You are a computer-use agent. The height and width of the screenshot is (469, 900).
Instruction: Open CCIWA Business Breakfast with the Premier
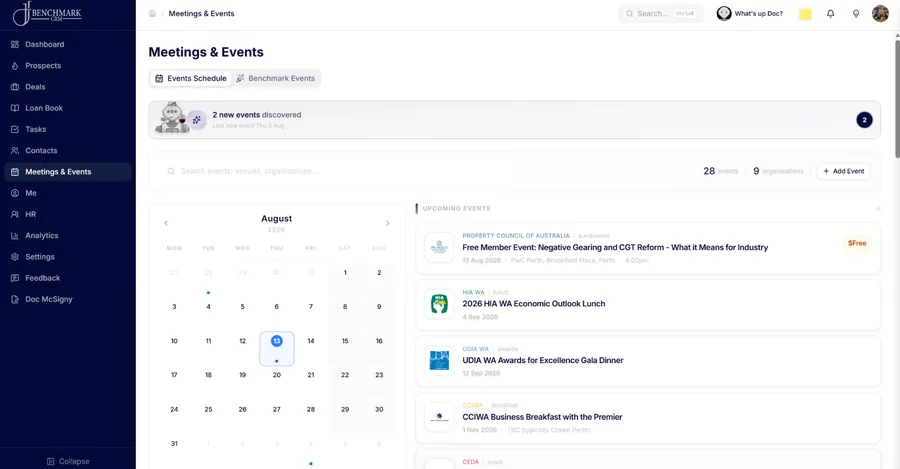[x=648, y=418]
